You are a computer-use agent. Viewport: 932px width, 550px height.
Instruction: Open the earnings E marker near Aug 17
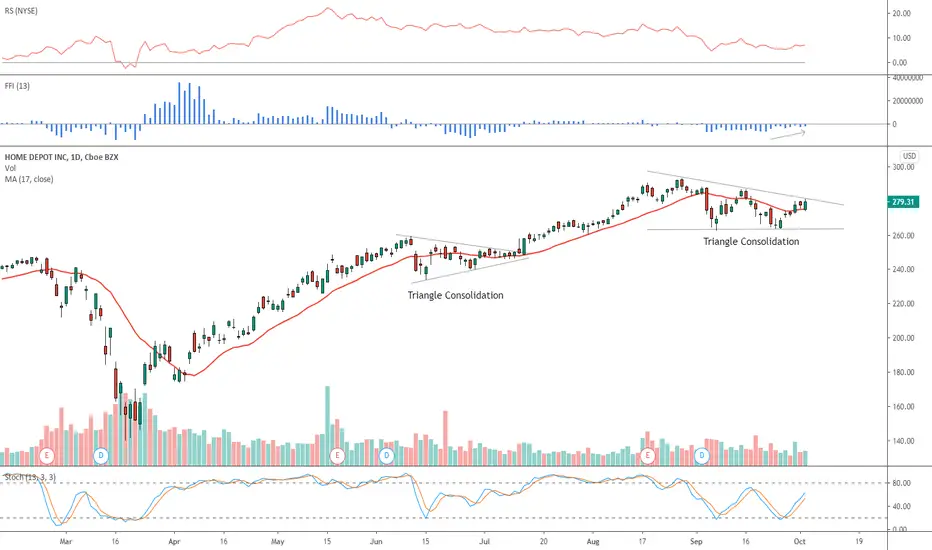[x=647, y=456]
